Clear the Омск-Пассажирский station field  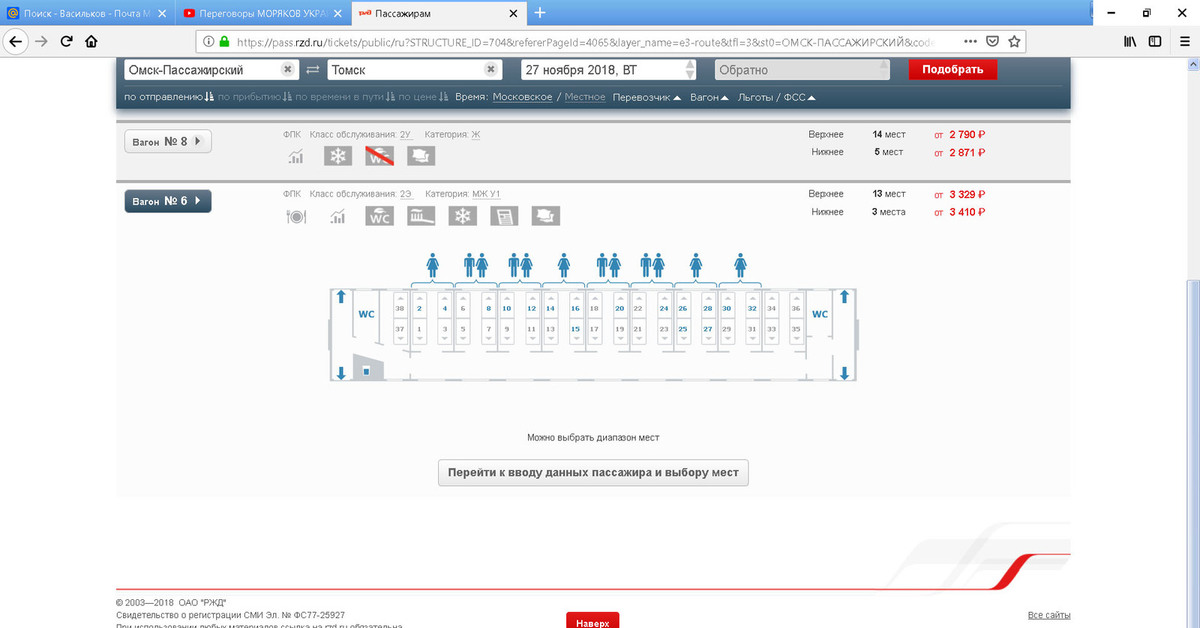[x=287, y=70]
